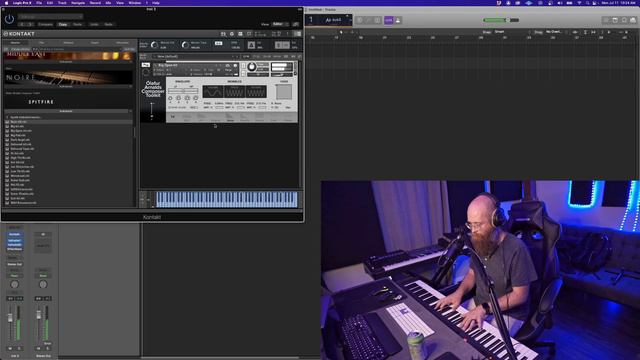This screenshot has width=640, height=360.
Task: Open the plugin preset dropdown
Action: pyautogui.click(x=51, y=17)
